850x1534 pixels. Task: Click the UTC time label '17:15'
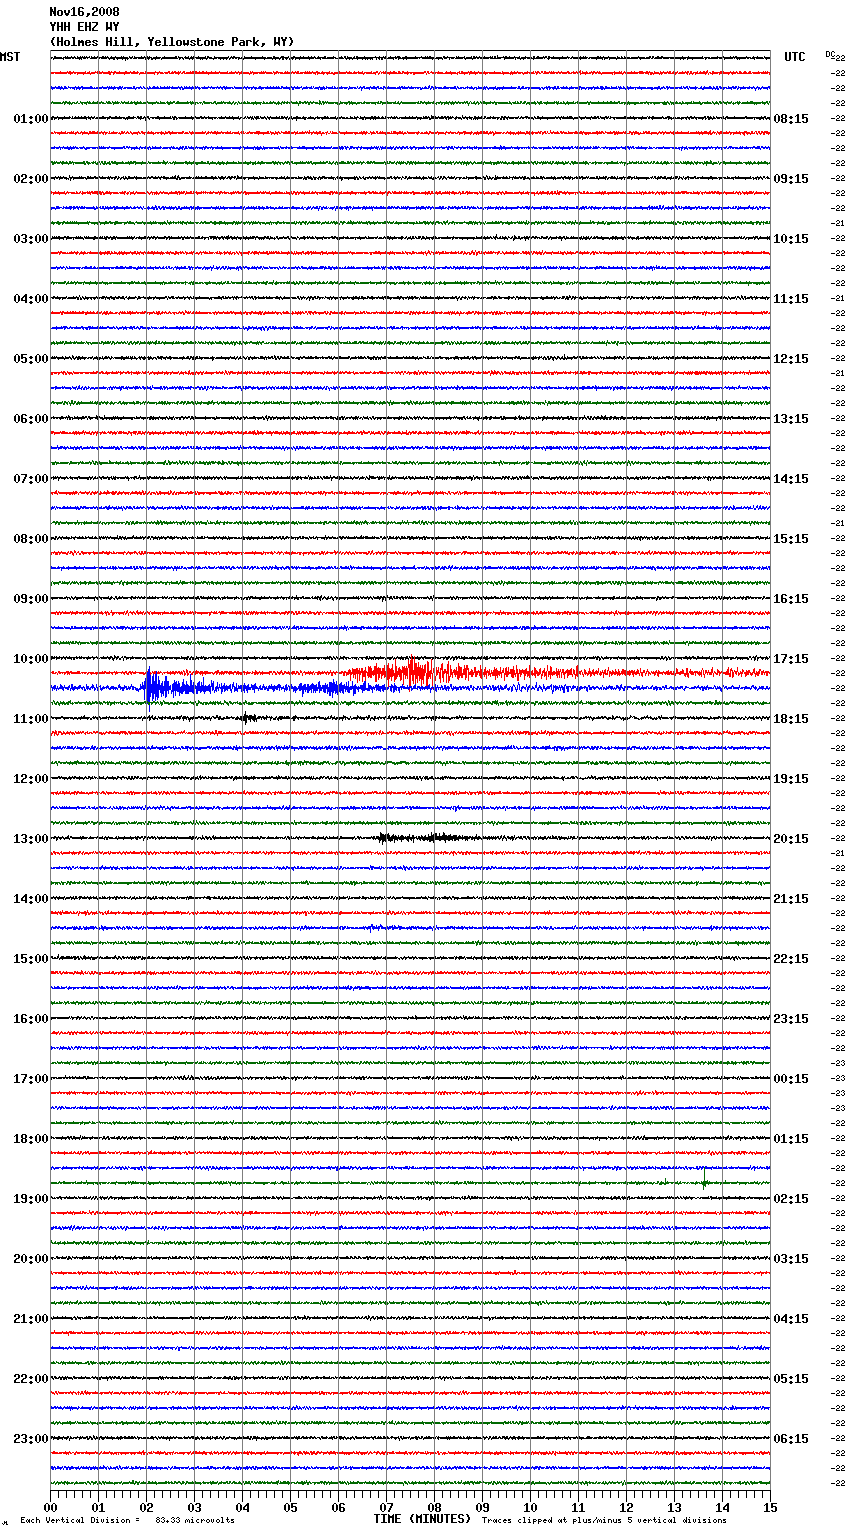[791, 659]
